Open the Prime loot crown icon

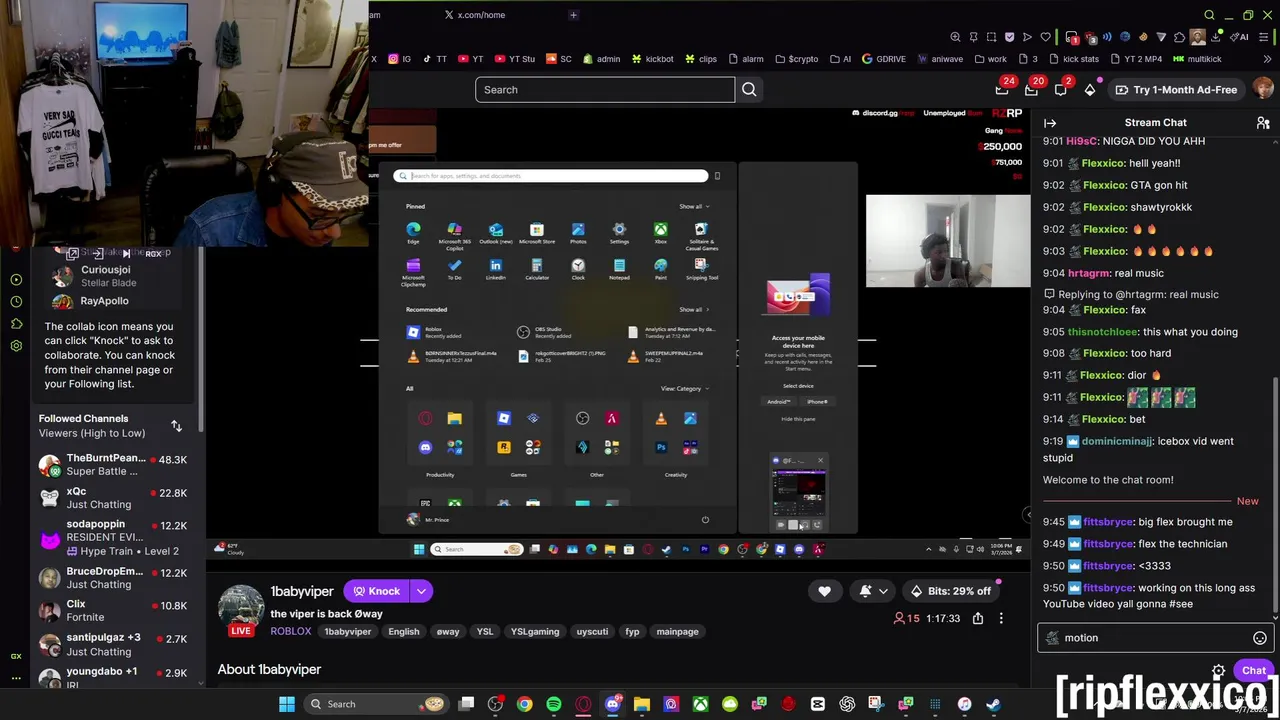pos(1002,90)
